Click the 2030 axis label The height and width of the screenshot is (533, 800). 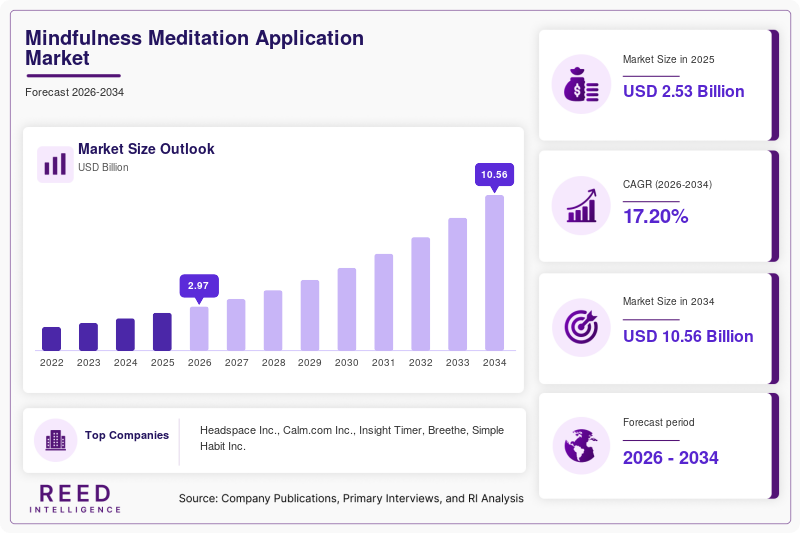[347, 363]
